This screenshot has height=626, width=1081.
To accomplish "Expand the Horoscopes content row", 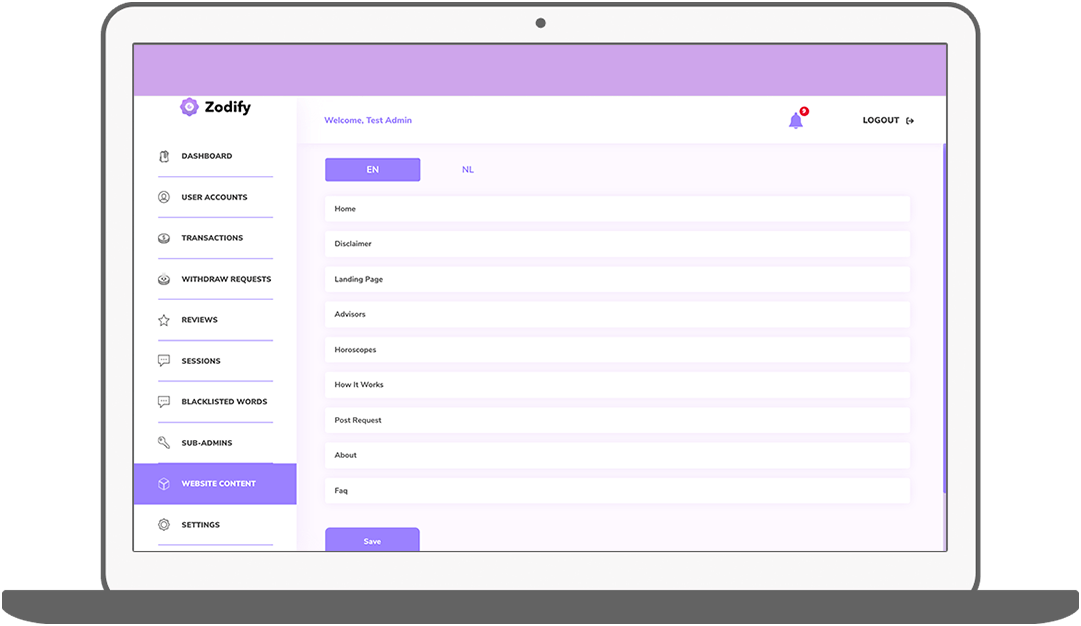I will [x=617, y=350].
